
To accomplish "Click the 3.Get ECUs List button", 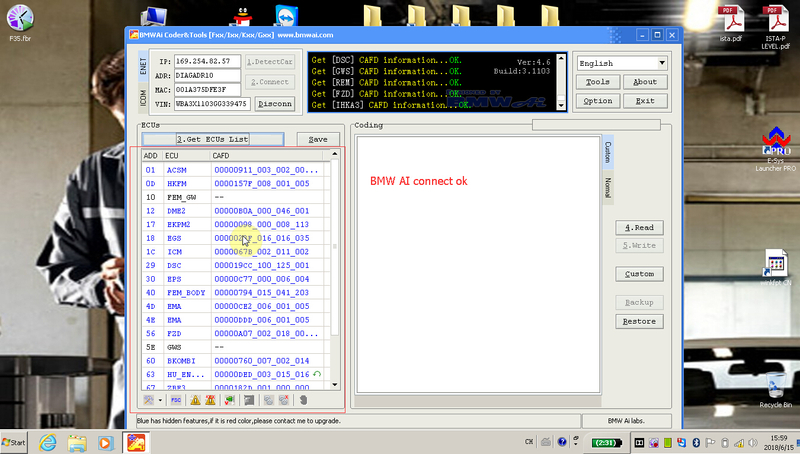I will pos(213,139).
